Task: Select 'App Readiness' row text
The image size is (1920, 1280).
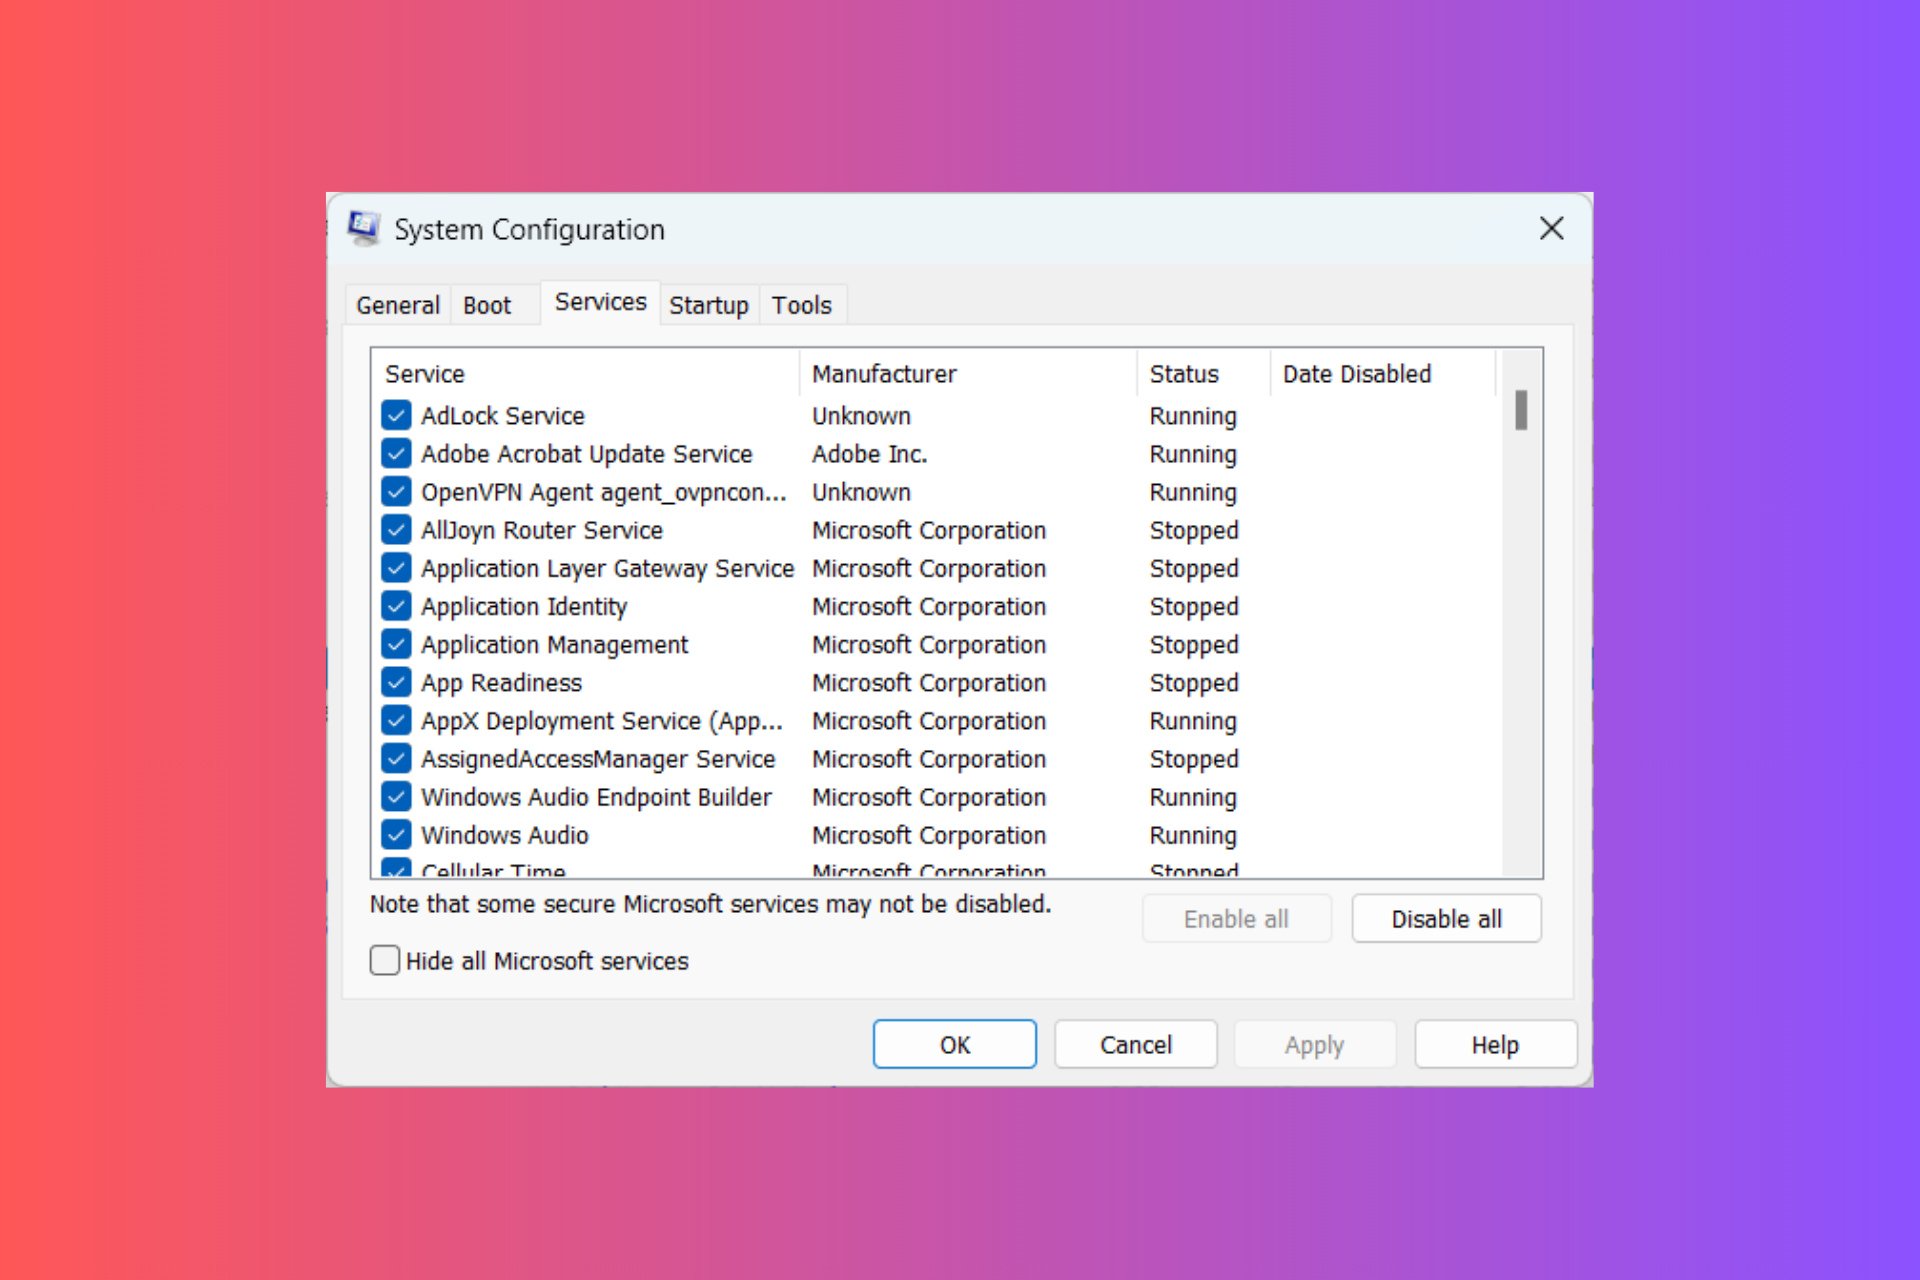Action: click(501, 683)
